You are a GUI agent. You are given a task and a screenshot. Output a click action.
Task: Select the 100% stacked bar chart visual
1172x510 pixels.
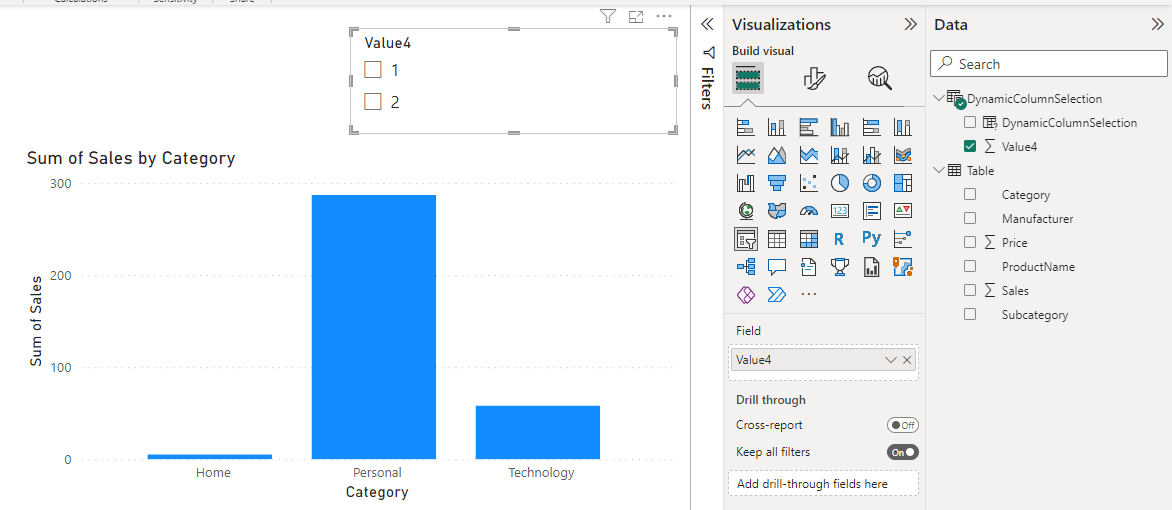coord(871,127)
